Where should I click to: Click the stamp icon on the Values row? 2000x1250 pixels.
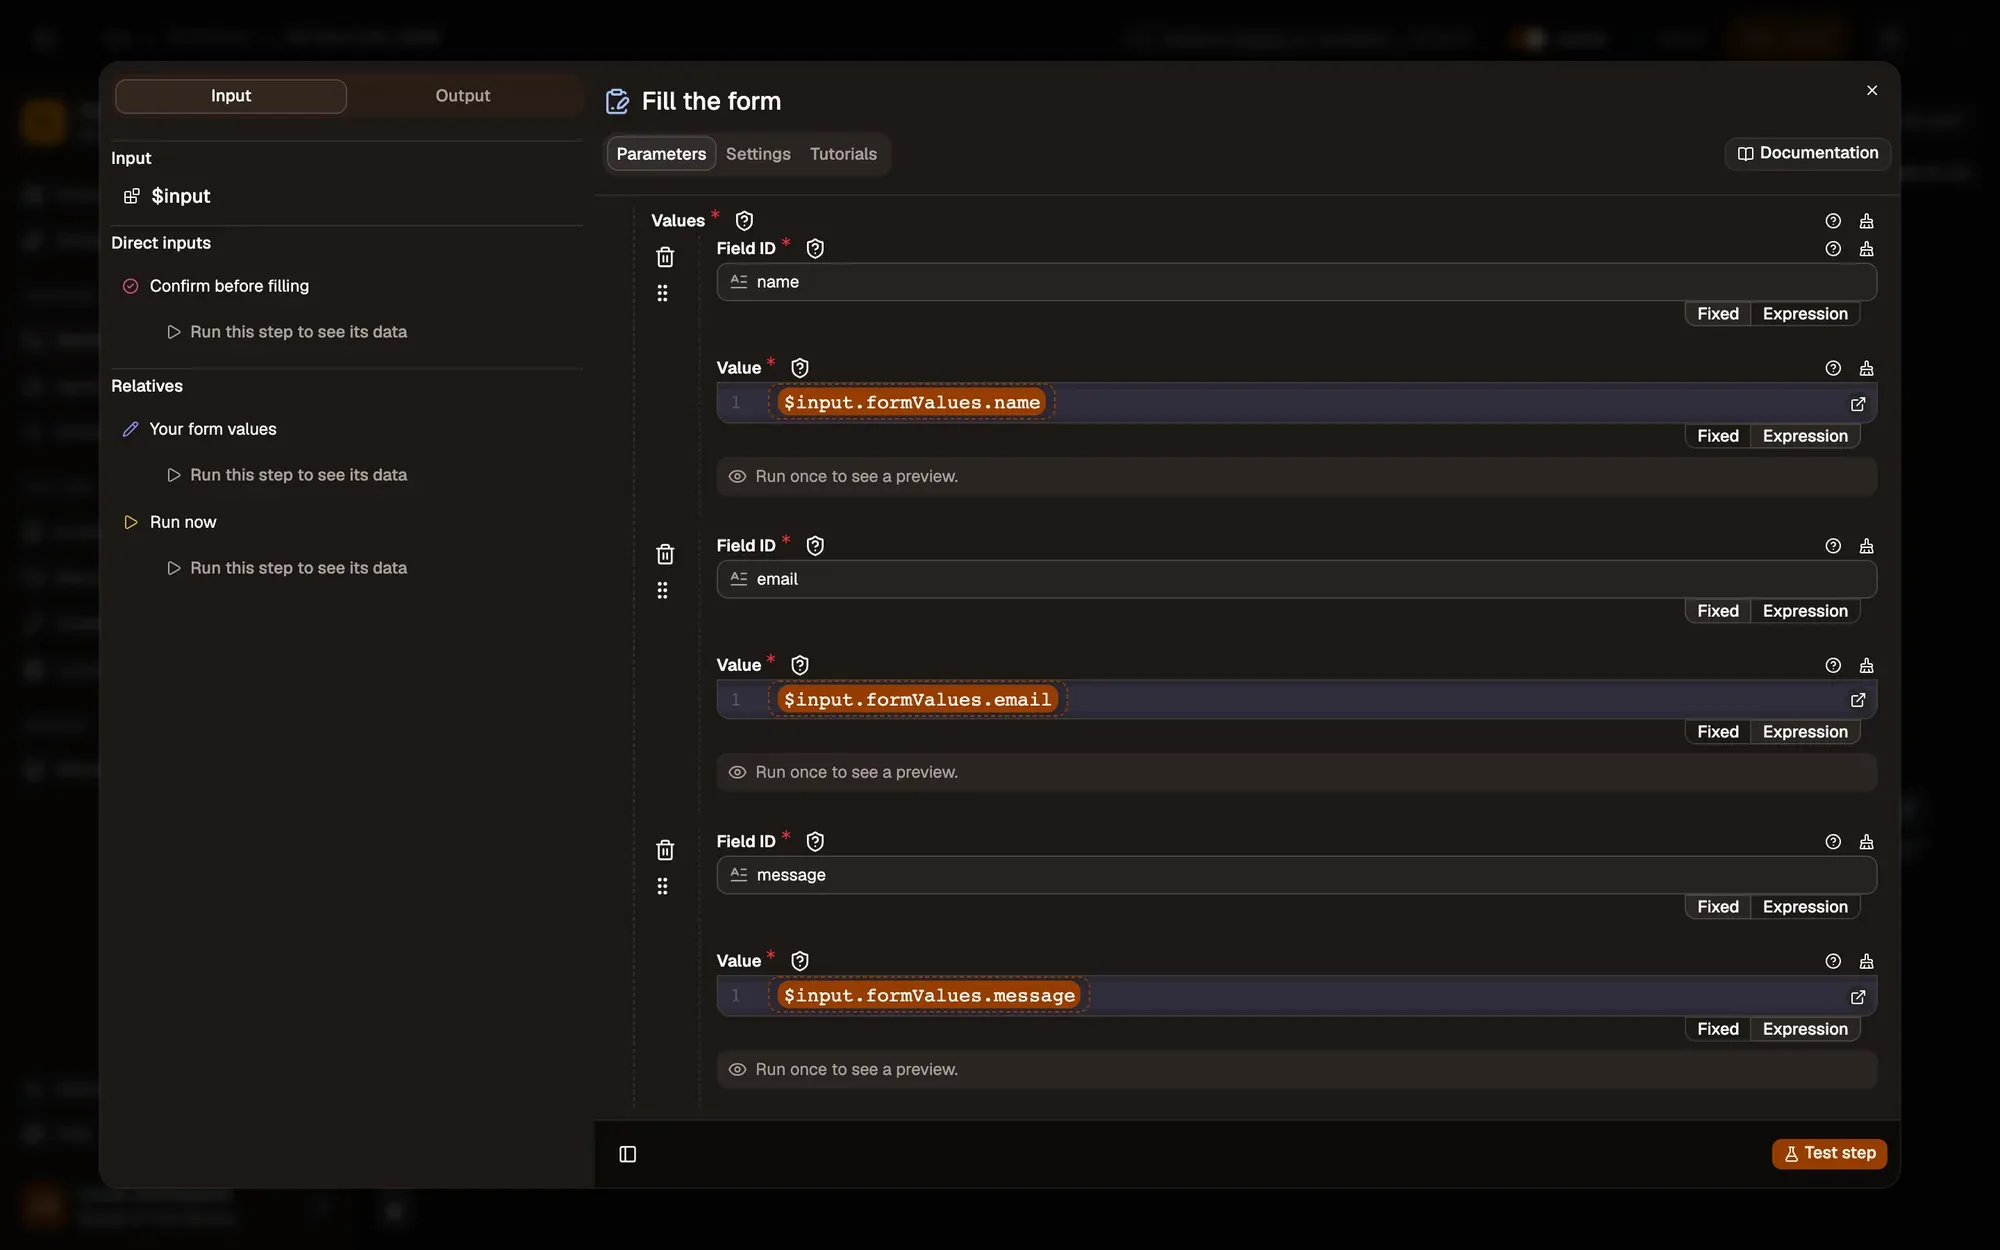point(1866,221)
